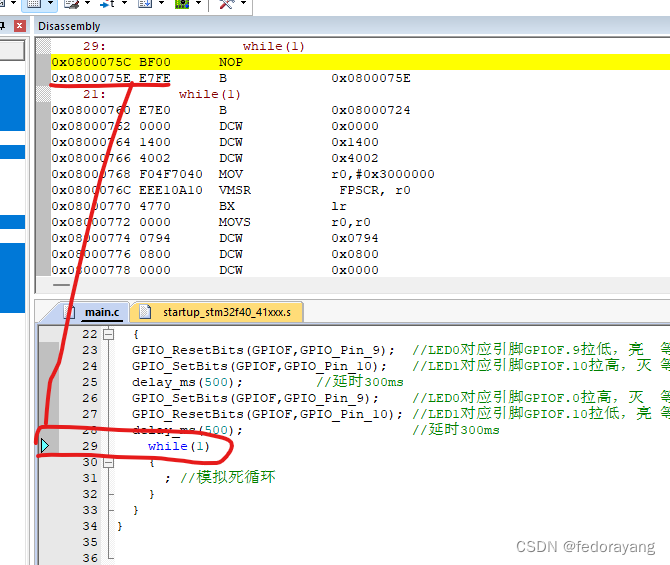This screenshot has width=670, height=565.
Task: Collapse the code block fold at line 30
Action: (x=108, y=462)
